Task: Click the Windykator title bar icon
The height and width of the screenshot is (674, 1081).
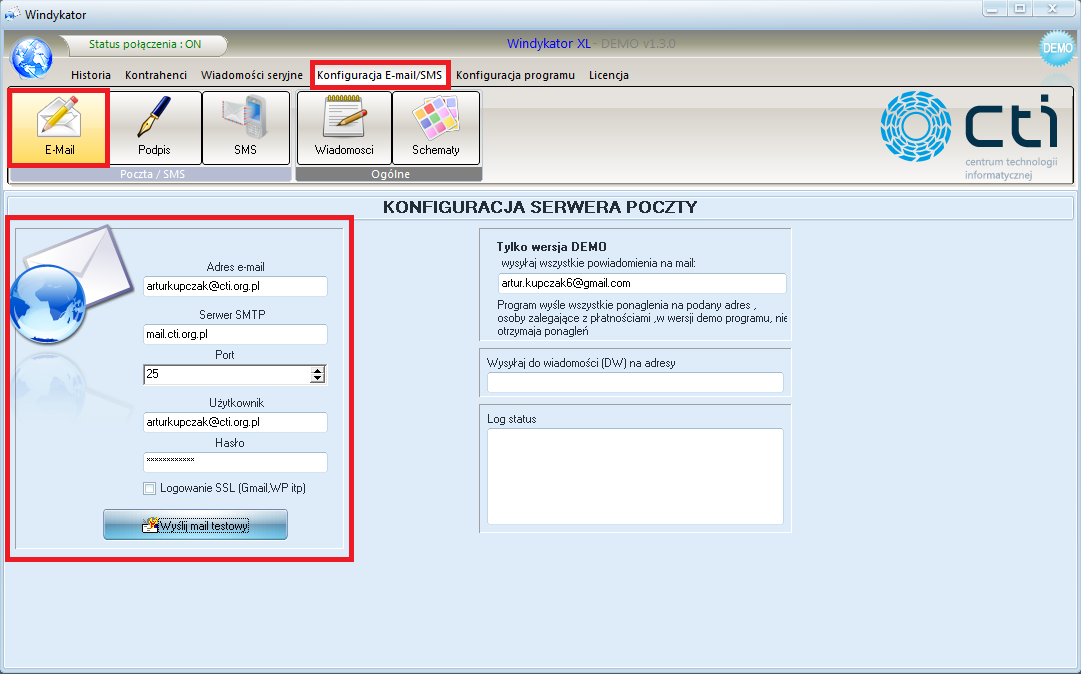Action: coord(12,14)
